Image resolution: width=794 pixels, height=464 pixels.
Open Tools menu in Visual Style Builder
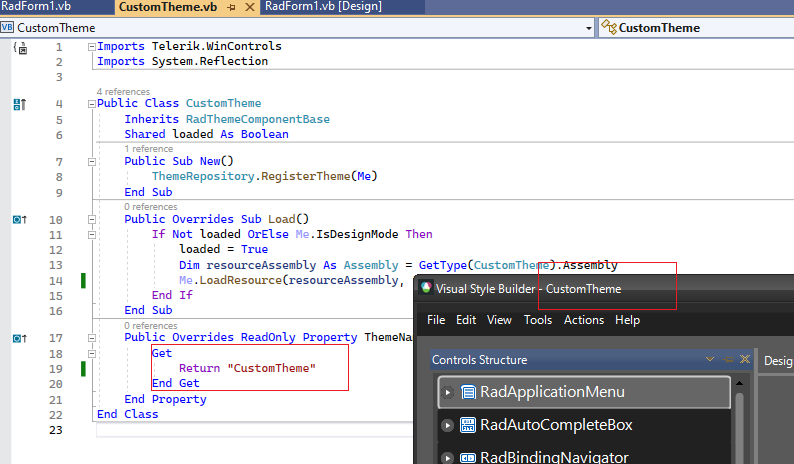pyautogui.click(x=538, y=320)
